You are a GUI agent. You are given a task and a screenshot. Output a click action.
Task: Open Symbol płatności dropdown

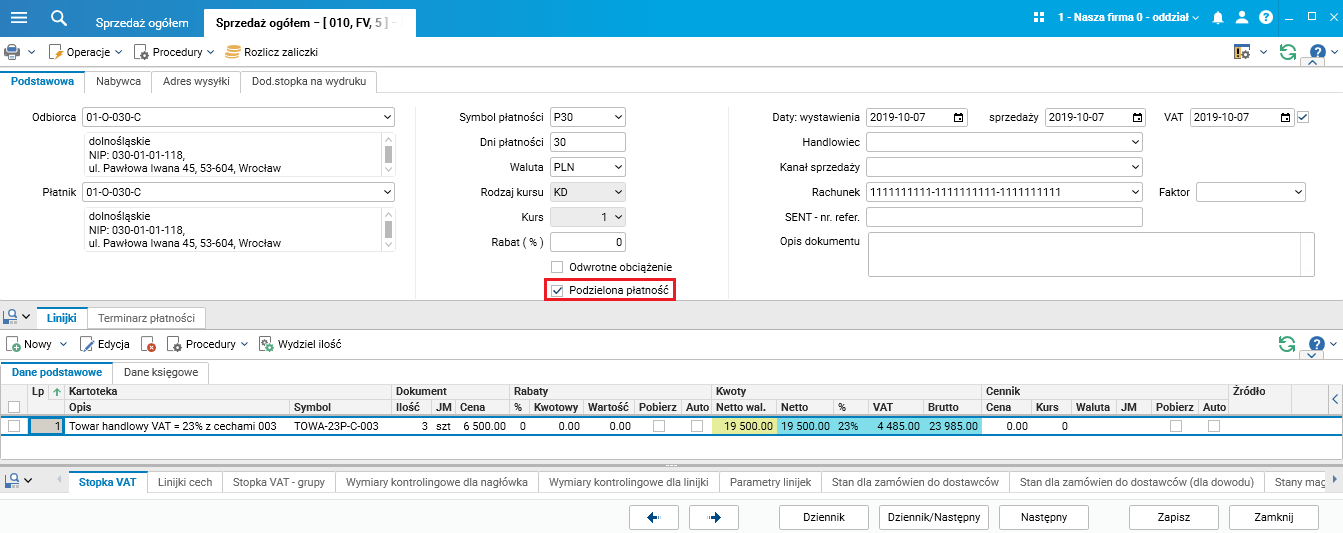617,117
